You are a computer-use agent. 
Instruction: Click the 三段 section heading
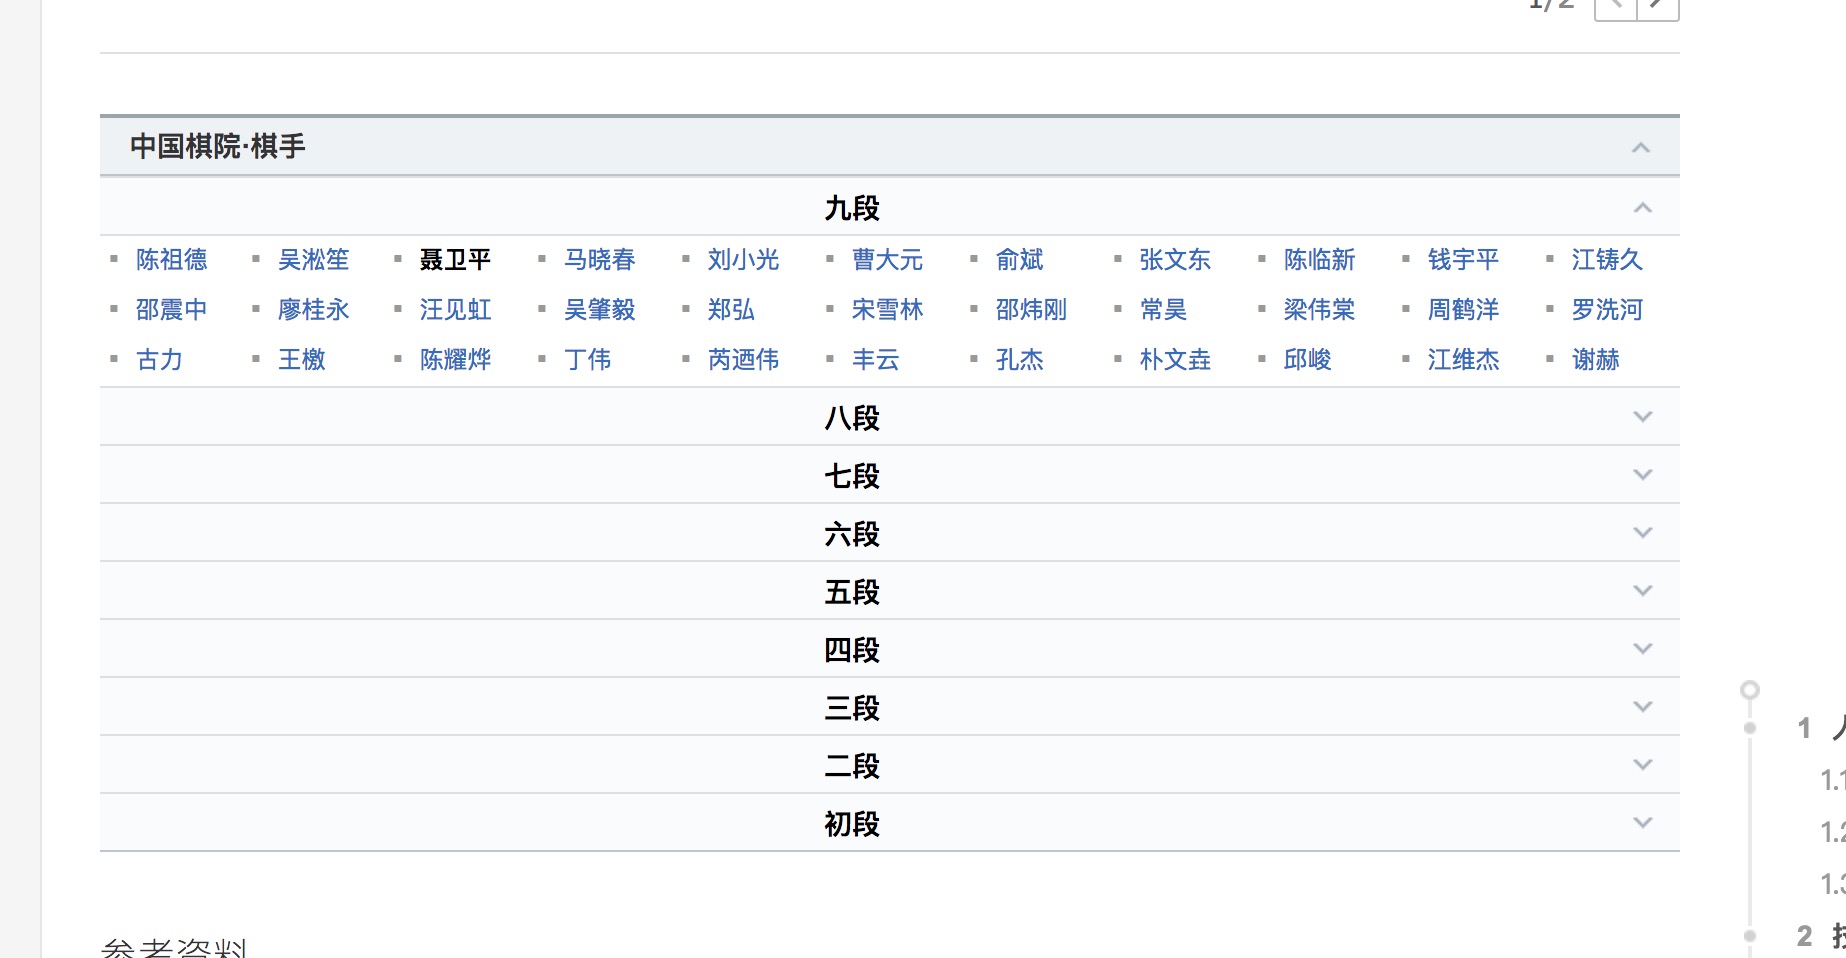852,708
